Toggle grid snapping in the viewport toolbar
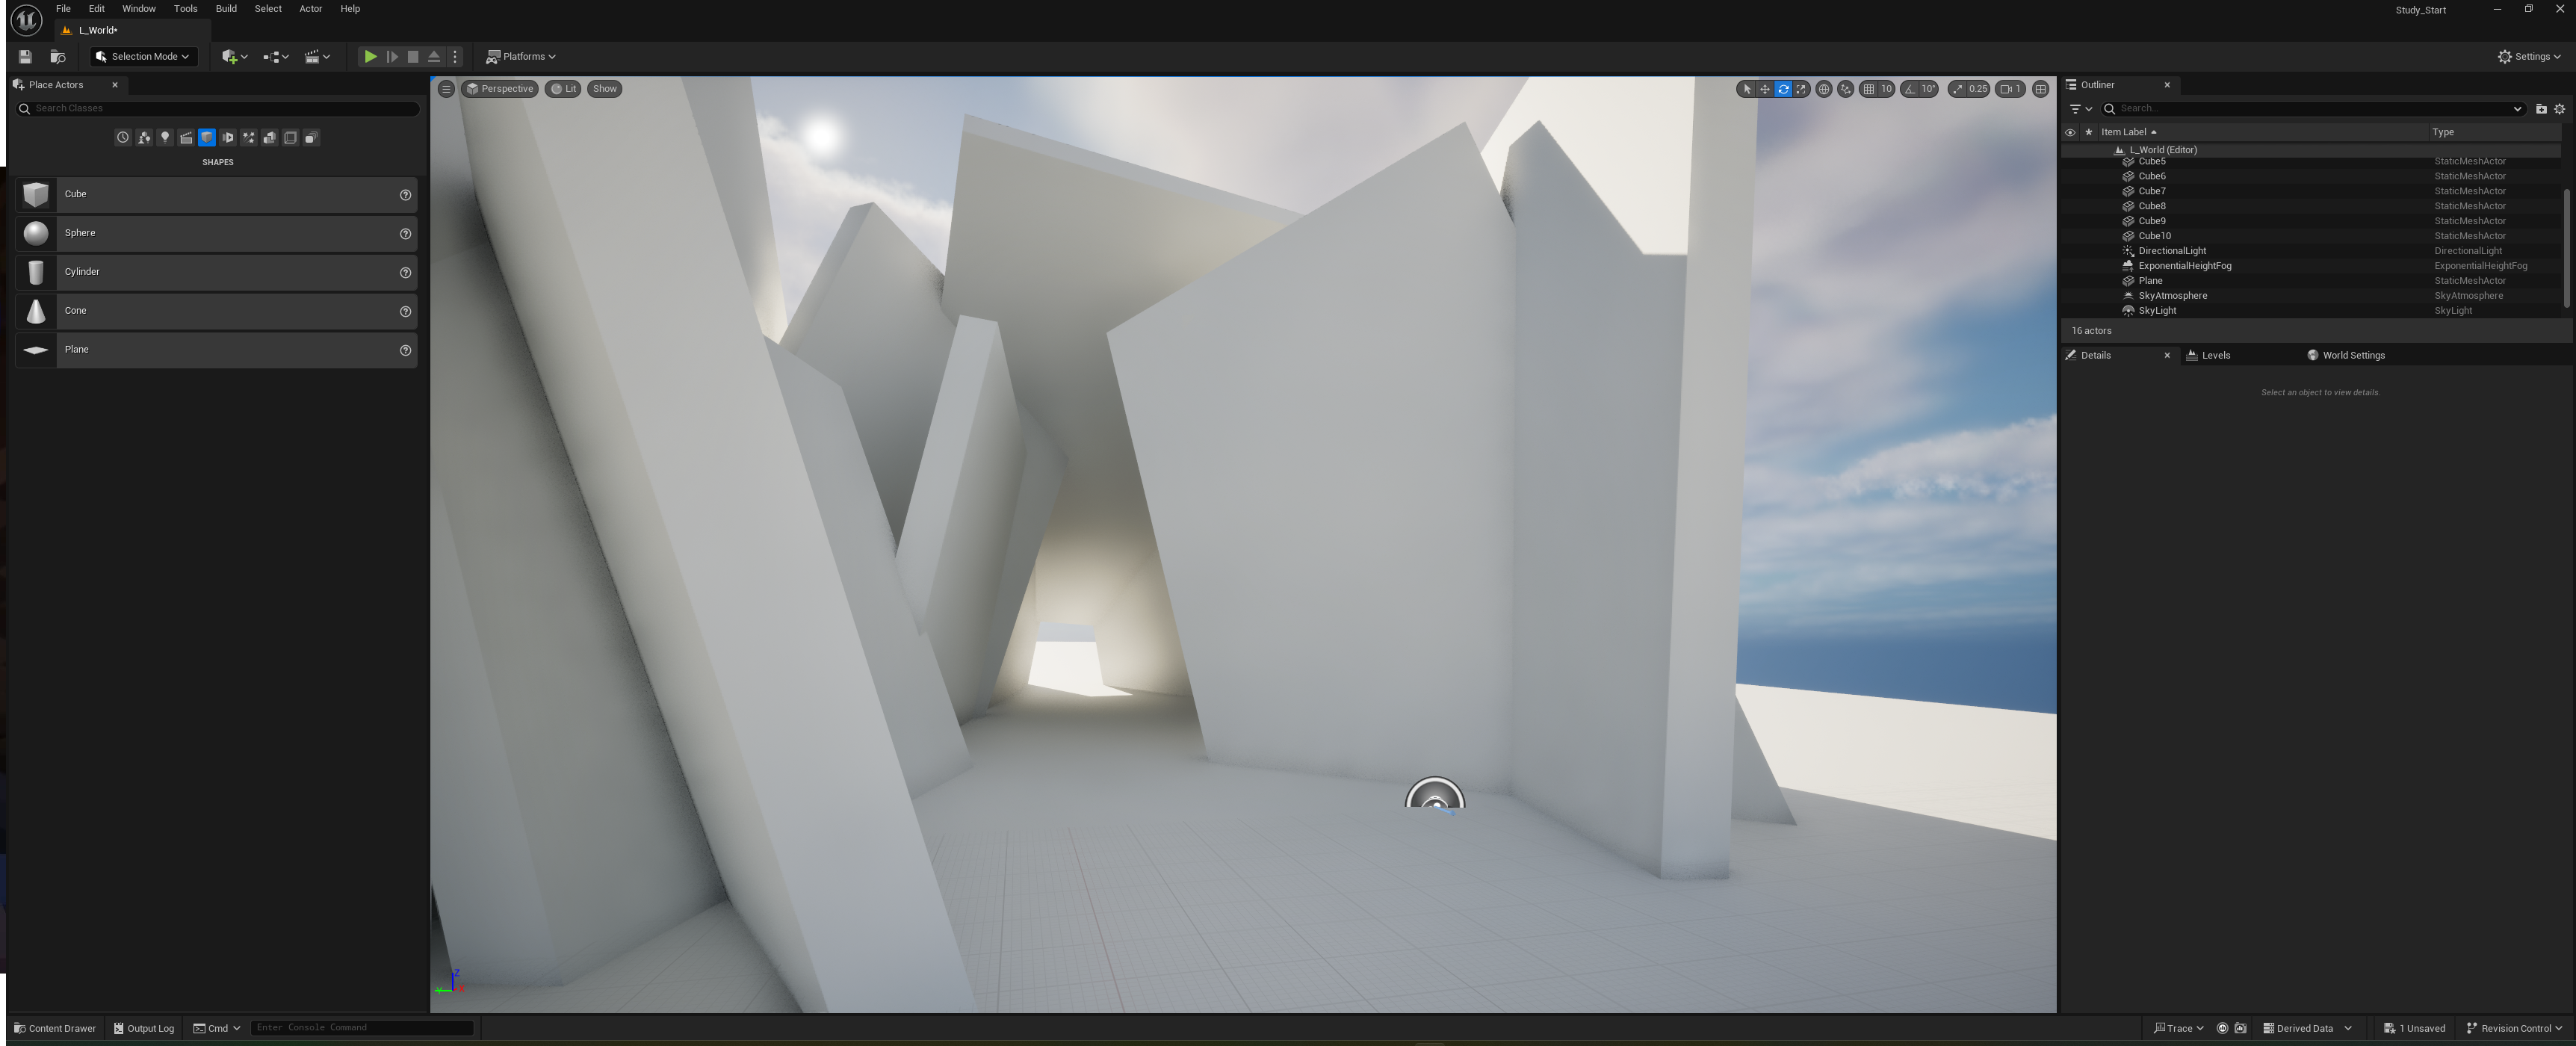Screen dimensions: 2576x1046 click(x=1868, y=89)
